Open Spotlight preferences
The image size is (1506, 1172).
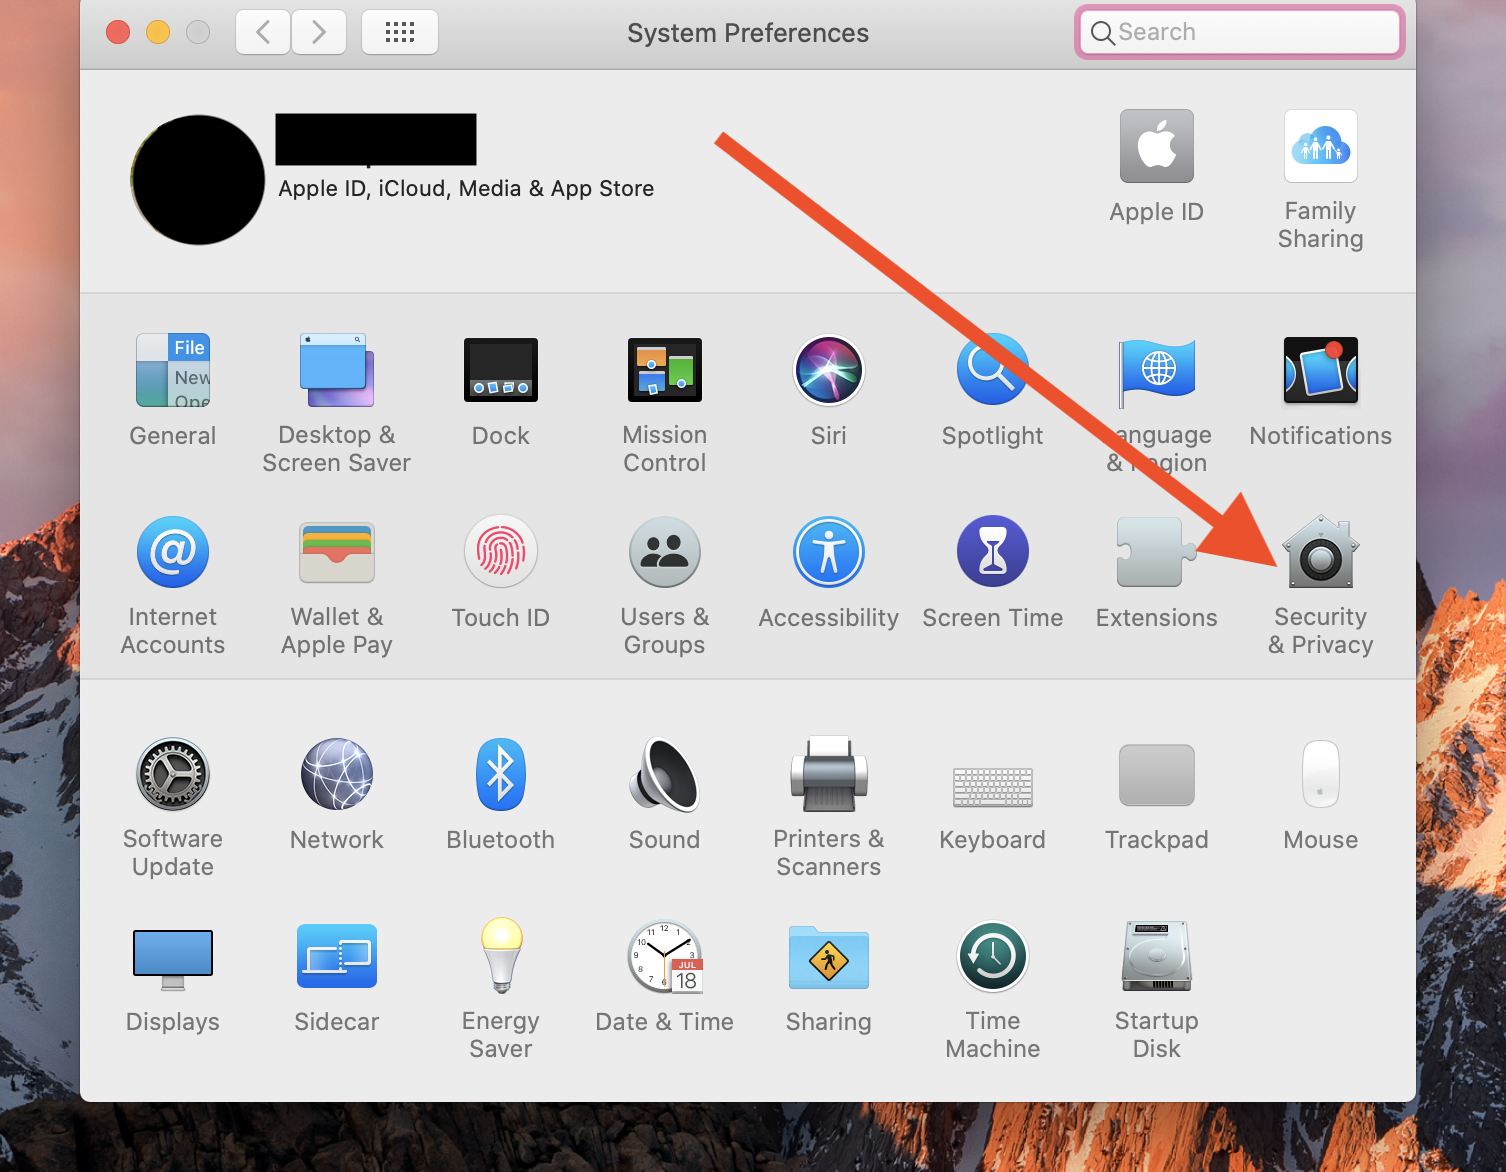[993, 370]
